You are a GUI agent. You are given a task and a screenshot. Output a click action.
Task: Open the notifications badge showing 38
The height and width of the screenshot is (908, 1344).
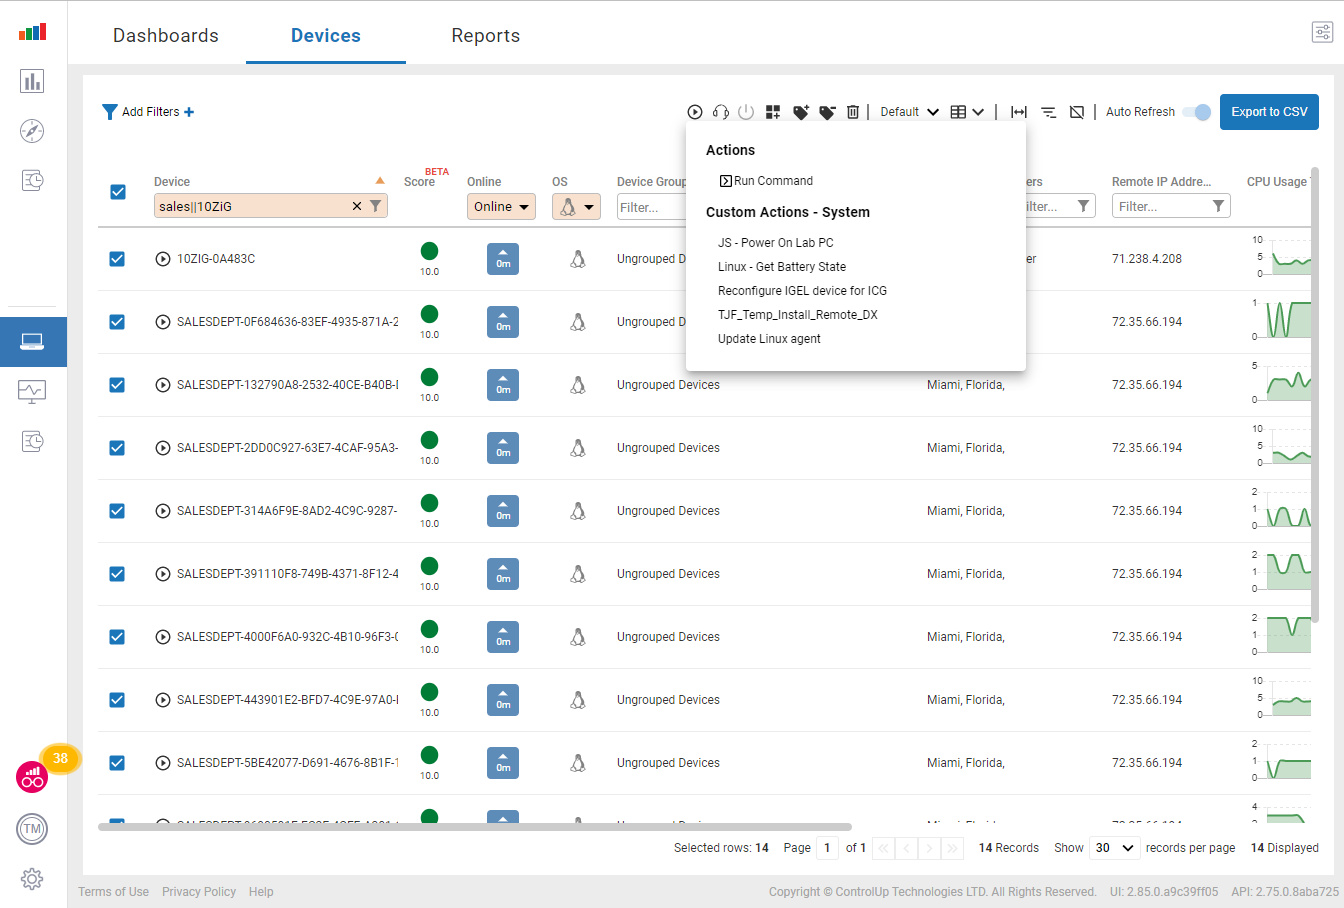[60, 759]
